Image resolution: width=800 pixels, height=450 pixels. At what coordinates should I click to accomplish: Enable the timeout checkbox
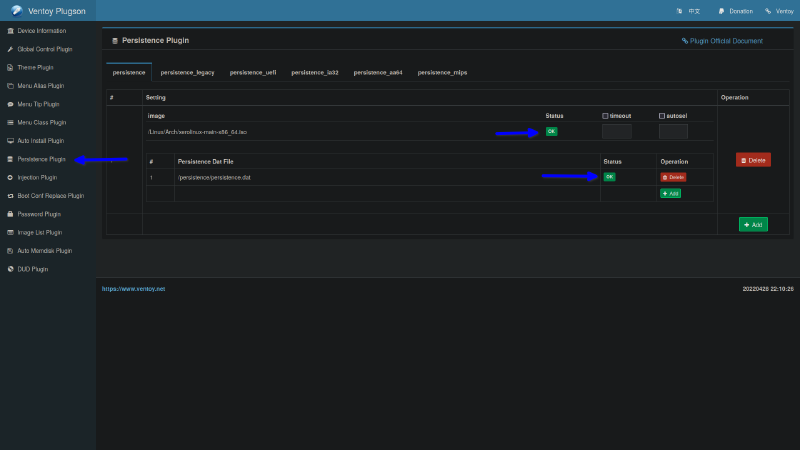coord(605,116)
